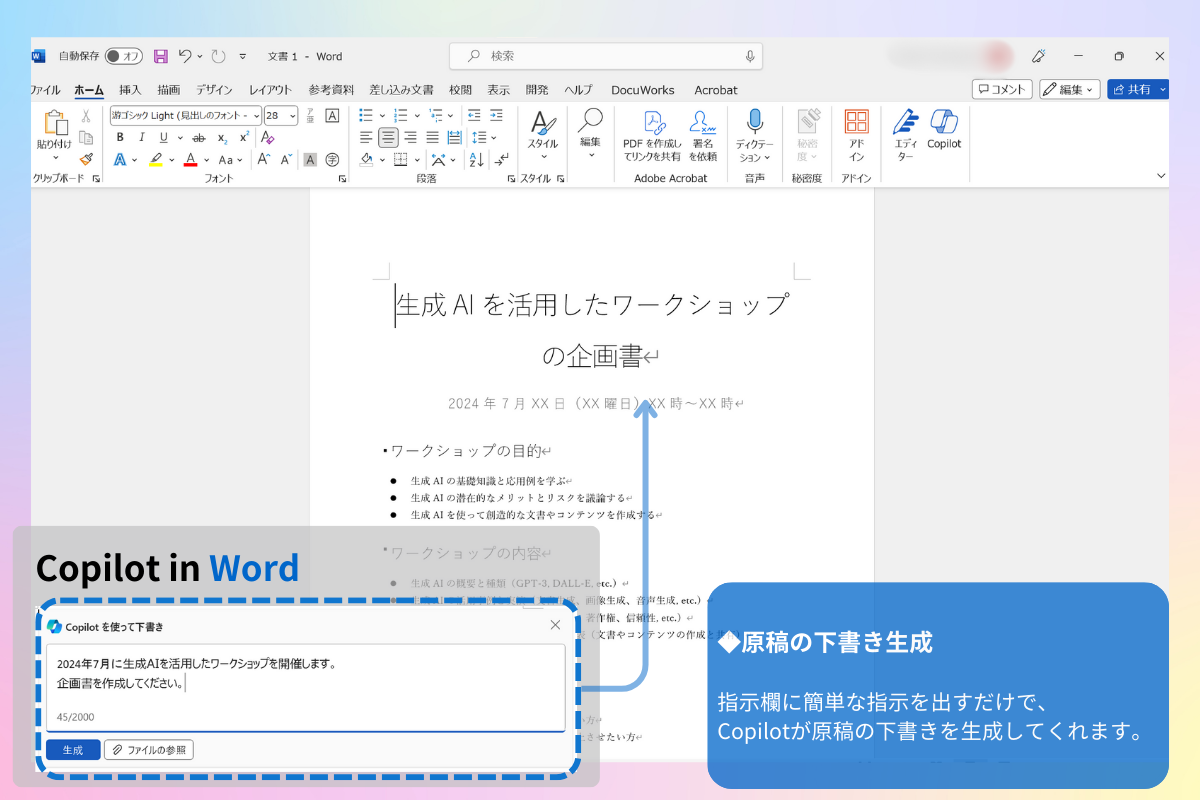The height and width of the screenshot is (800, 1200).
Task: Open the DocuWorks tab
Action: pyautogui.click(x=643, y=90)
